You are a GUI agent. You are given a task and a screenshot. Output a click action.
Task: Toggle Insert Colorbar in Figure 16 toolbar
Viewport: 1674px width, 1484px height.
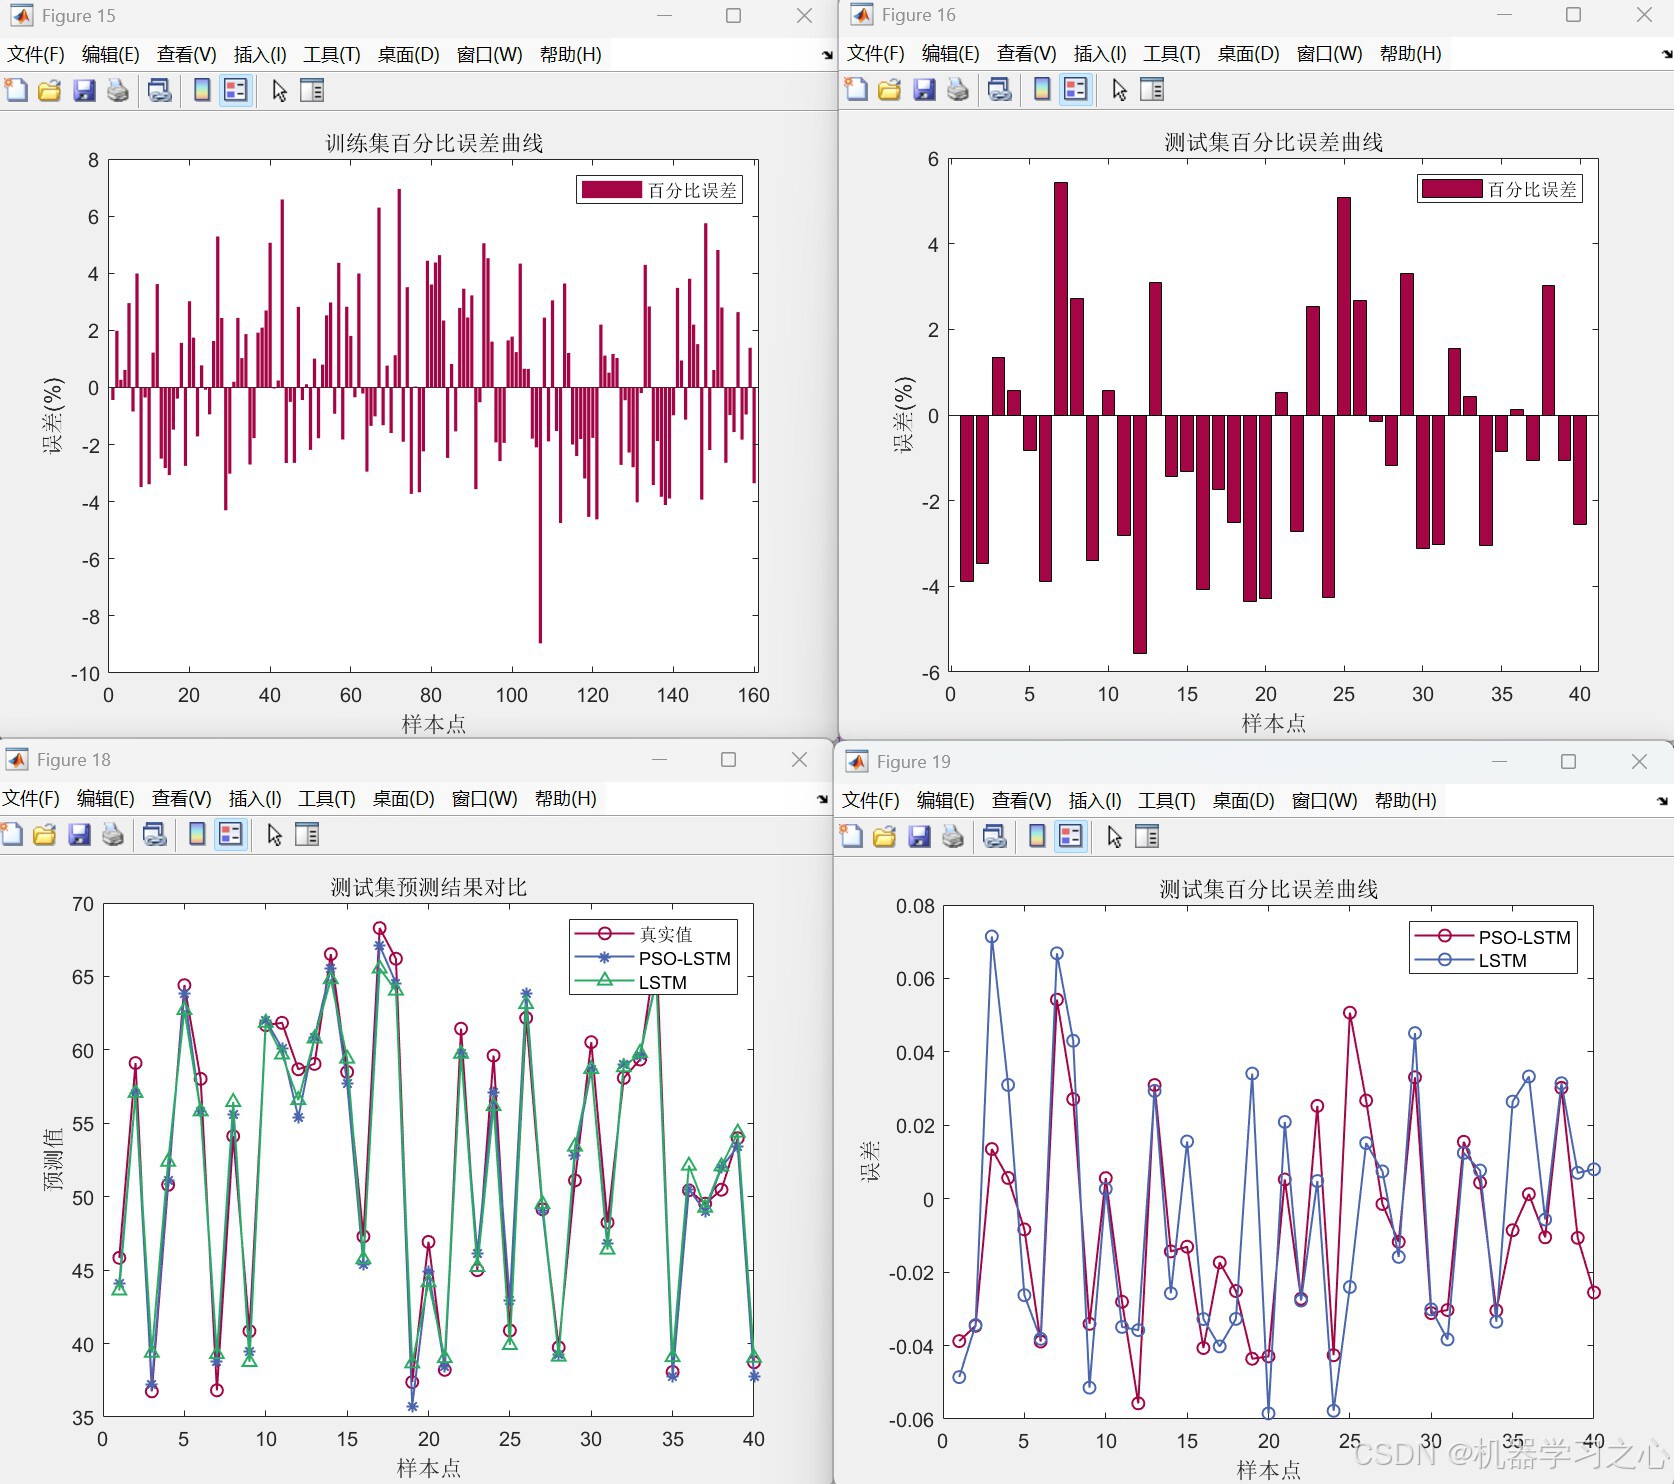point(1042,90)
